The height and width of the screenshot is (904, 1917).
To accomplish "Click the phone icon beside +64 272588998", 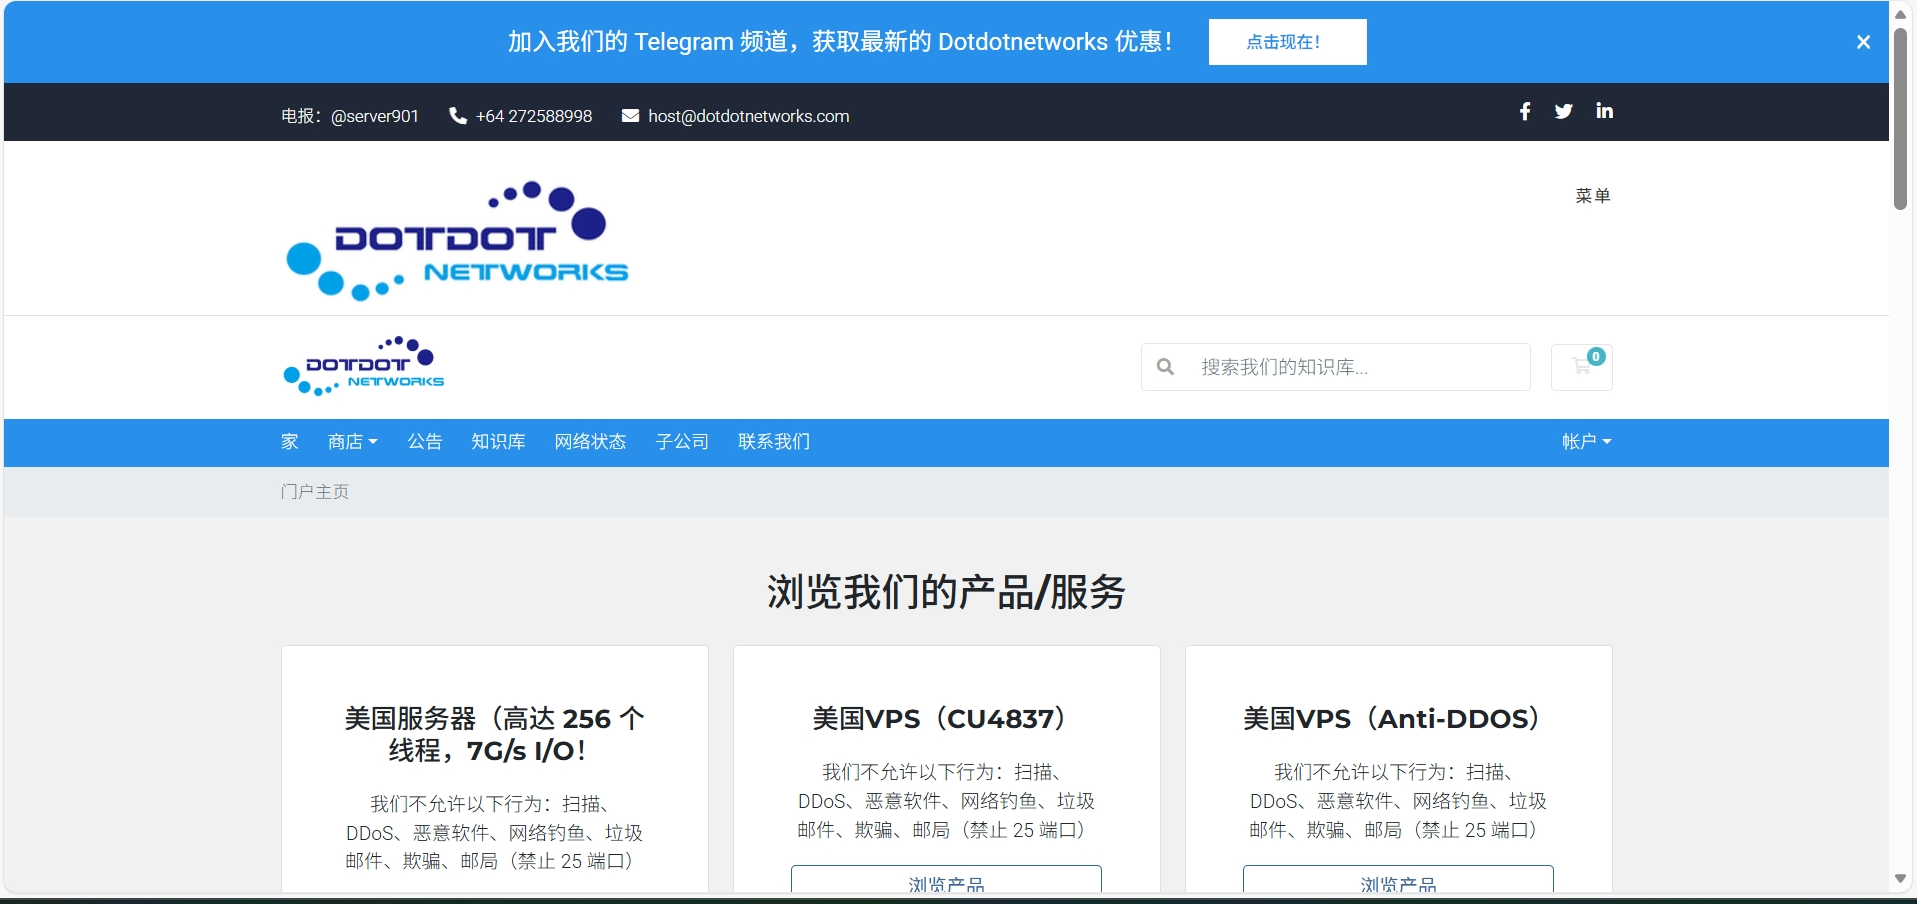I will point(458,116).
